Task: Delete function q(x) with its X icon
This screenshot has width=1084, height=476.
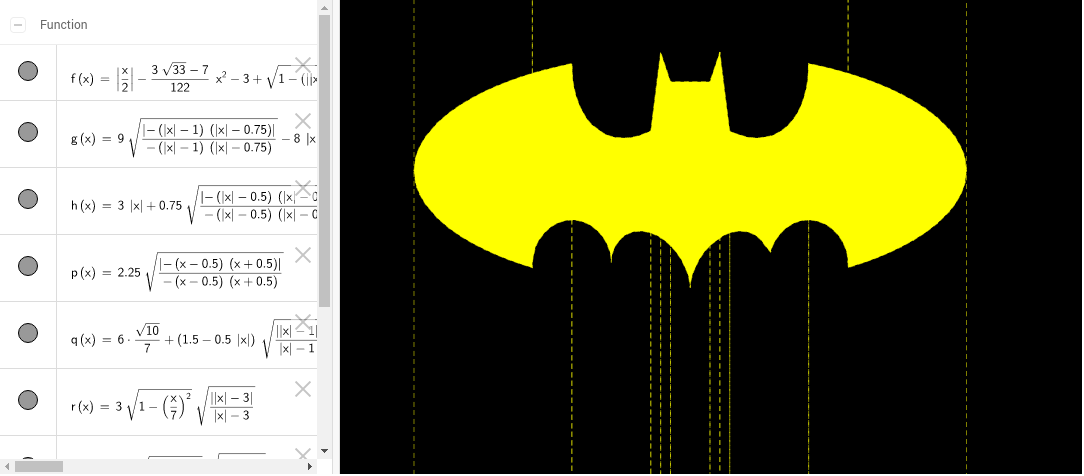Action: [x=303, y=322]
